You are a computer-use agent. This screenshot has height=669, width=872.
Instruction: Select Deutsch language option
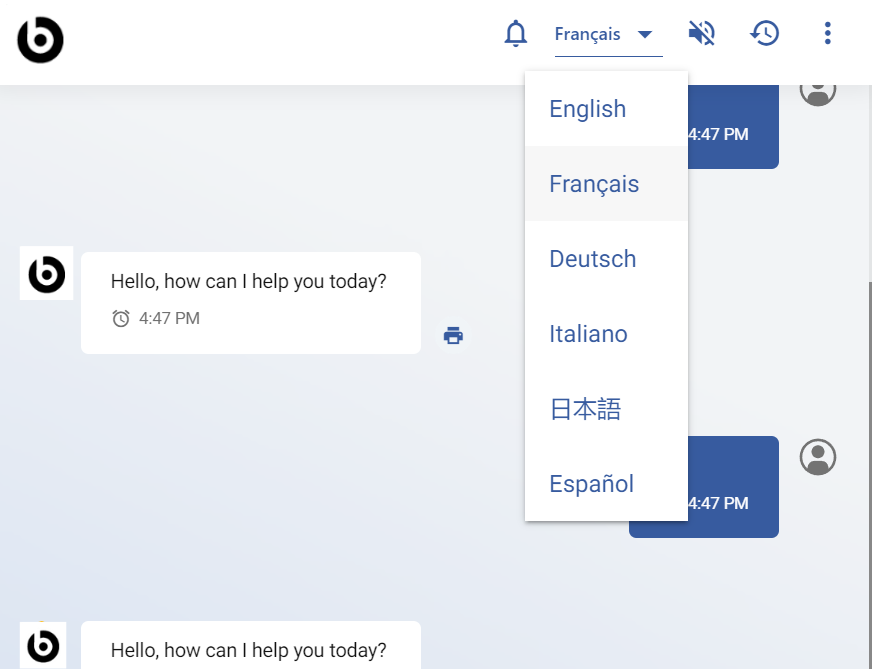[593, 259]
